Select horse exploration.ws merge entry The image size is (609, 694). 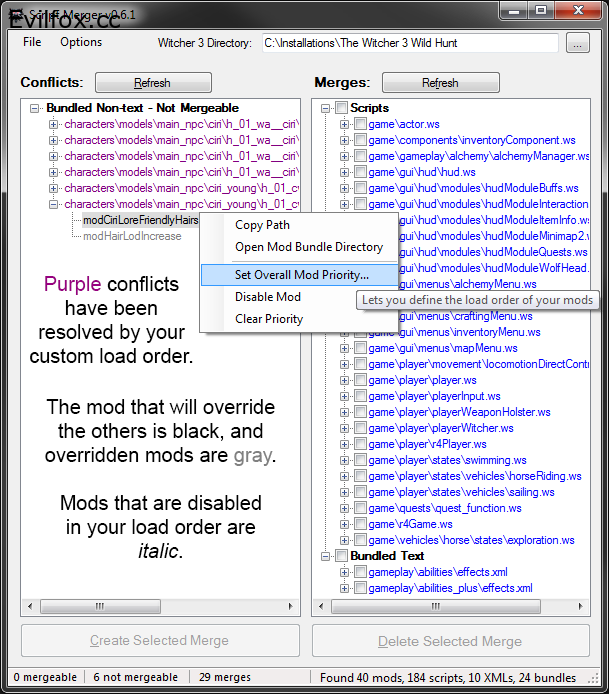tap(471, 540)
